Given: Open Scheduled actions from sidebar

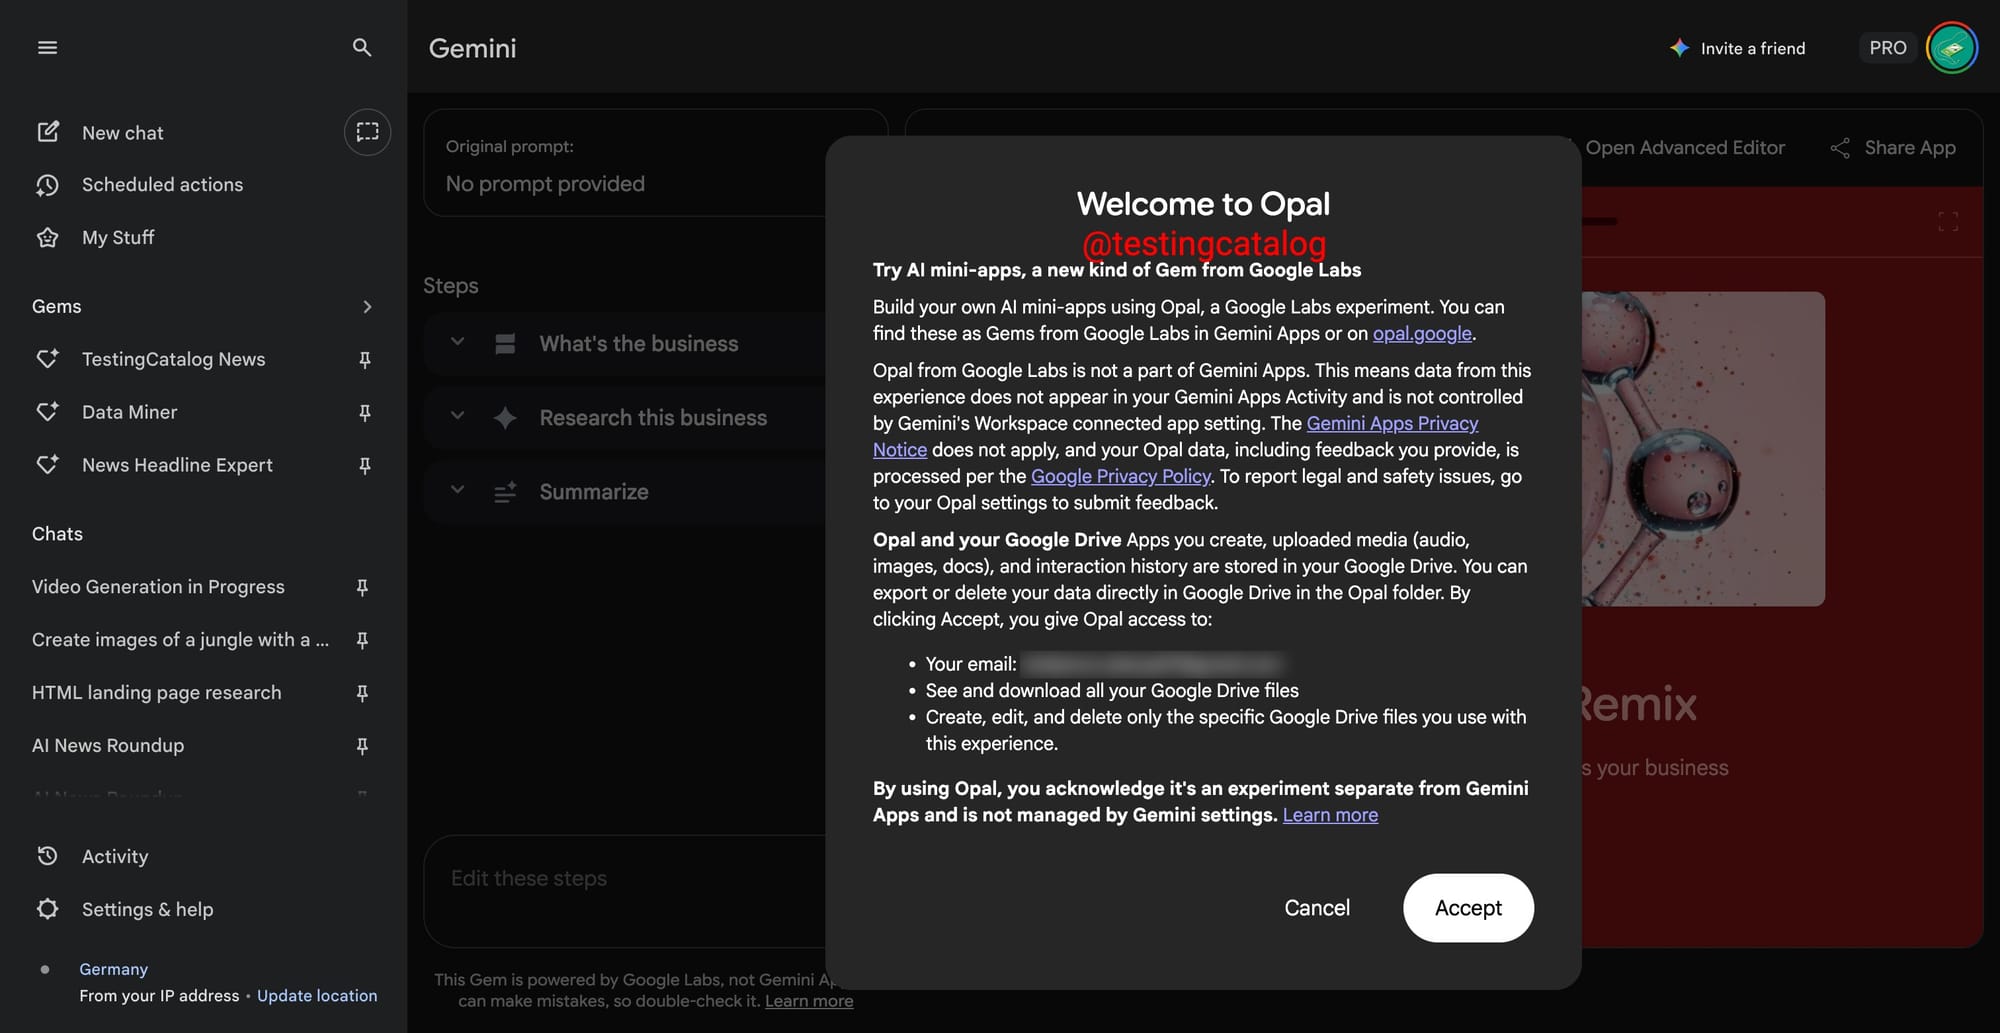Looking at the screenshot, I should click(162, 185).
